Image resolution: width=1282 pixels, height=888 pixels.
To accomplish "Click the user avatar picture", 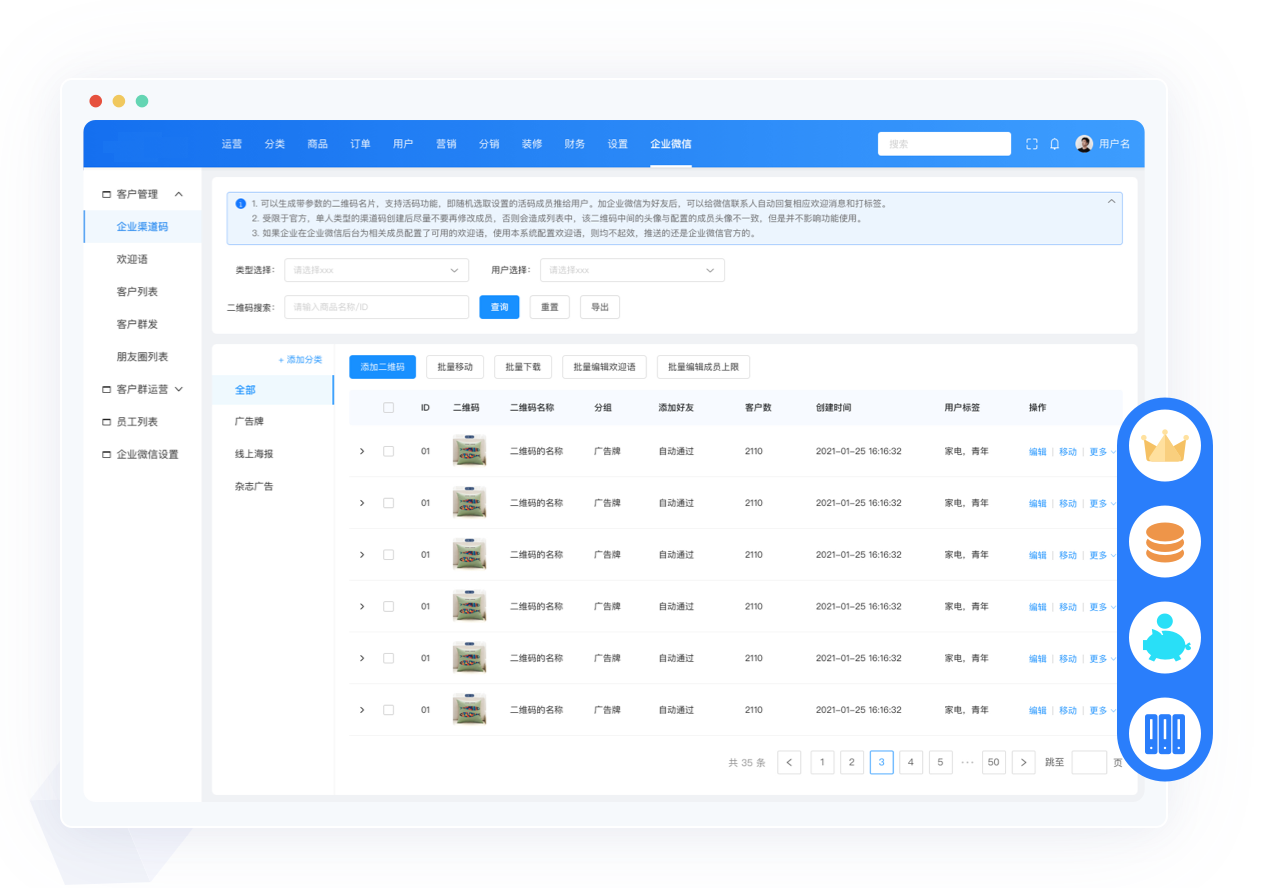I will point(1084,144).
